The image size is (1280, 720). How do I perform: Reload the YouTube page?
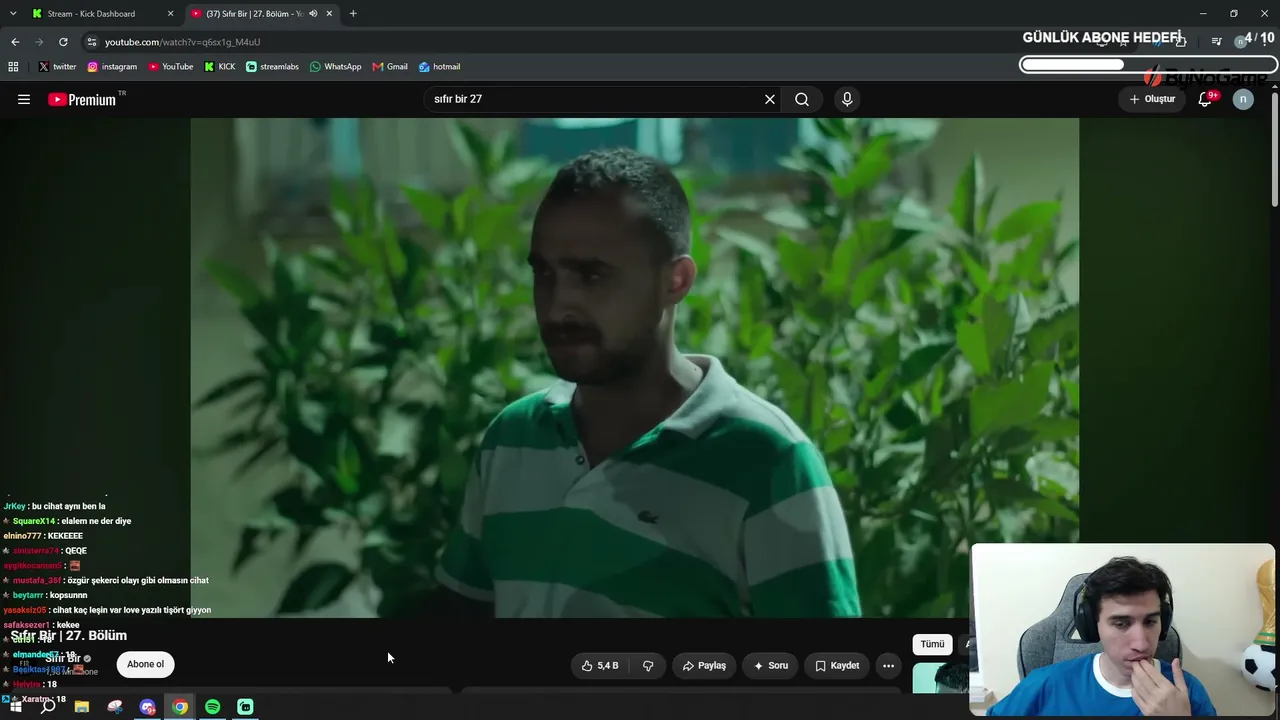click(x=63, y=42)
